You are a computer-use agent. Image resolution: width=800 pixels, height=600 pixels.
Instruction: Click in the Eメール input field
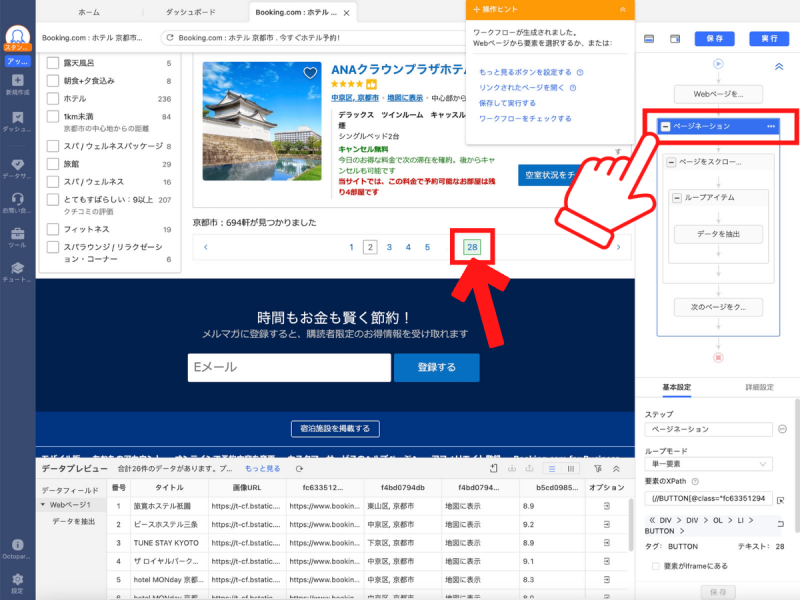(289, 367)
